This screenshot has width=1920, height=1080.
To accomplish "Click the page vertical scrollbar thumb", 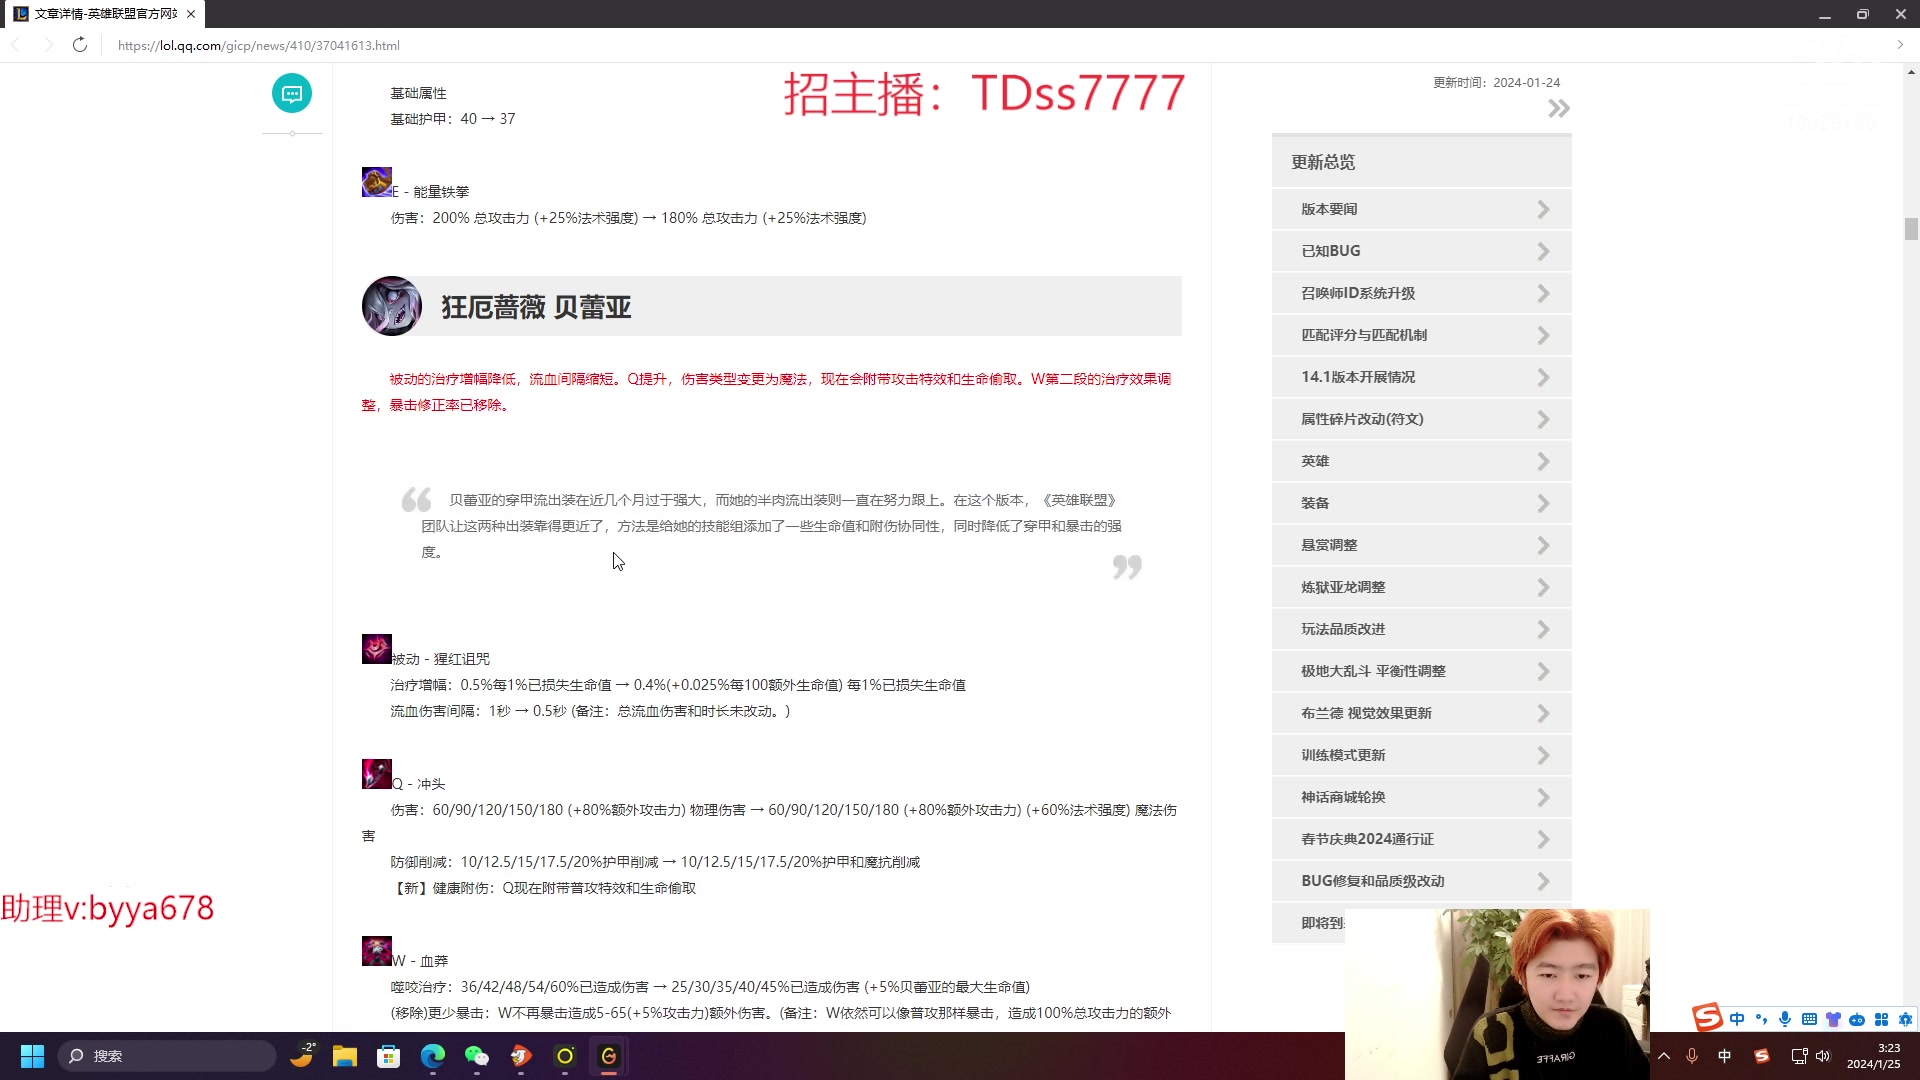I will pyautogui.click(x=1911, y=229).
